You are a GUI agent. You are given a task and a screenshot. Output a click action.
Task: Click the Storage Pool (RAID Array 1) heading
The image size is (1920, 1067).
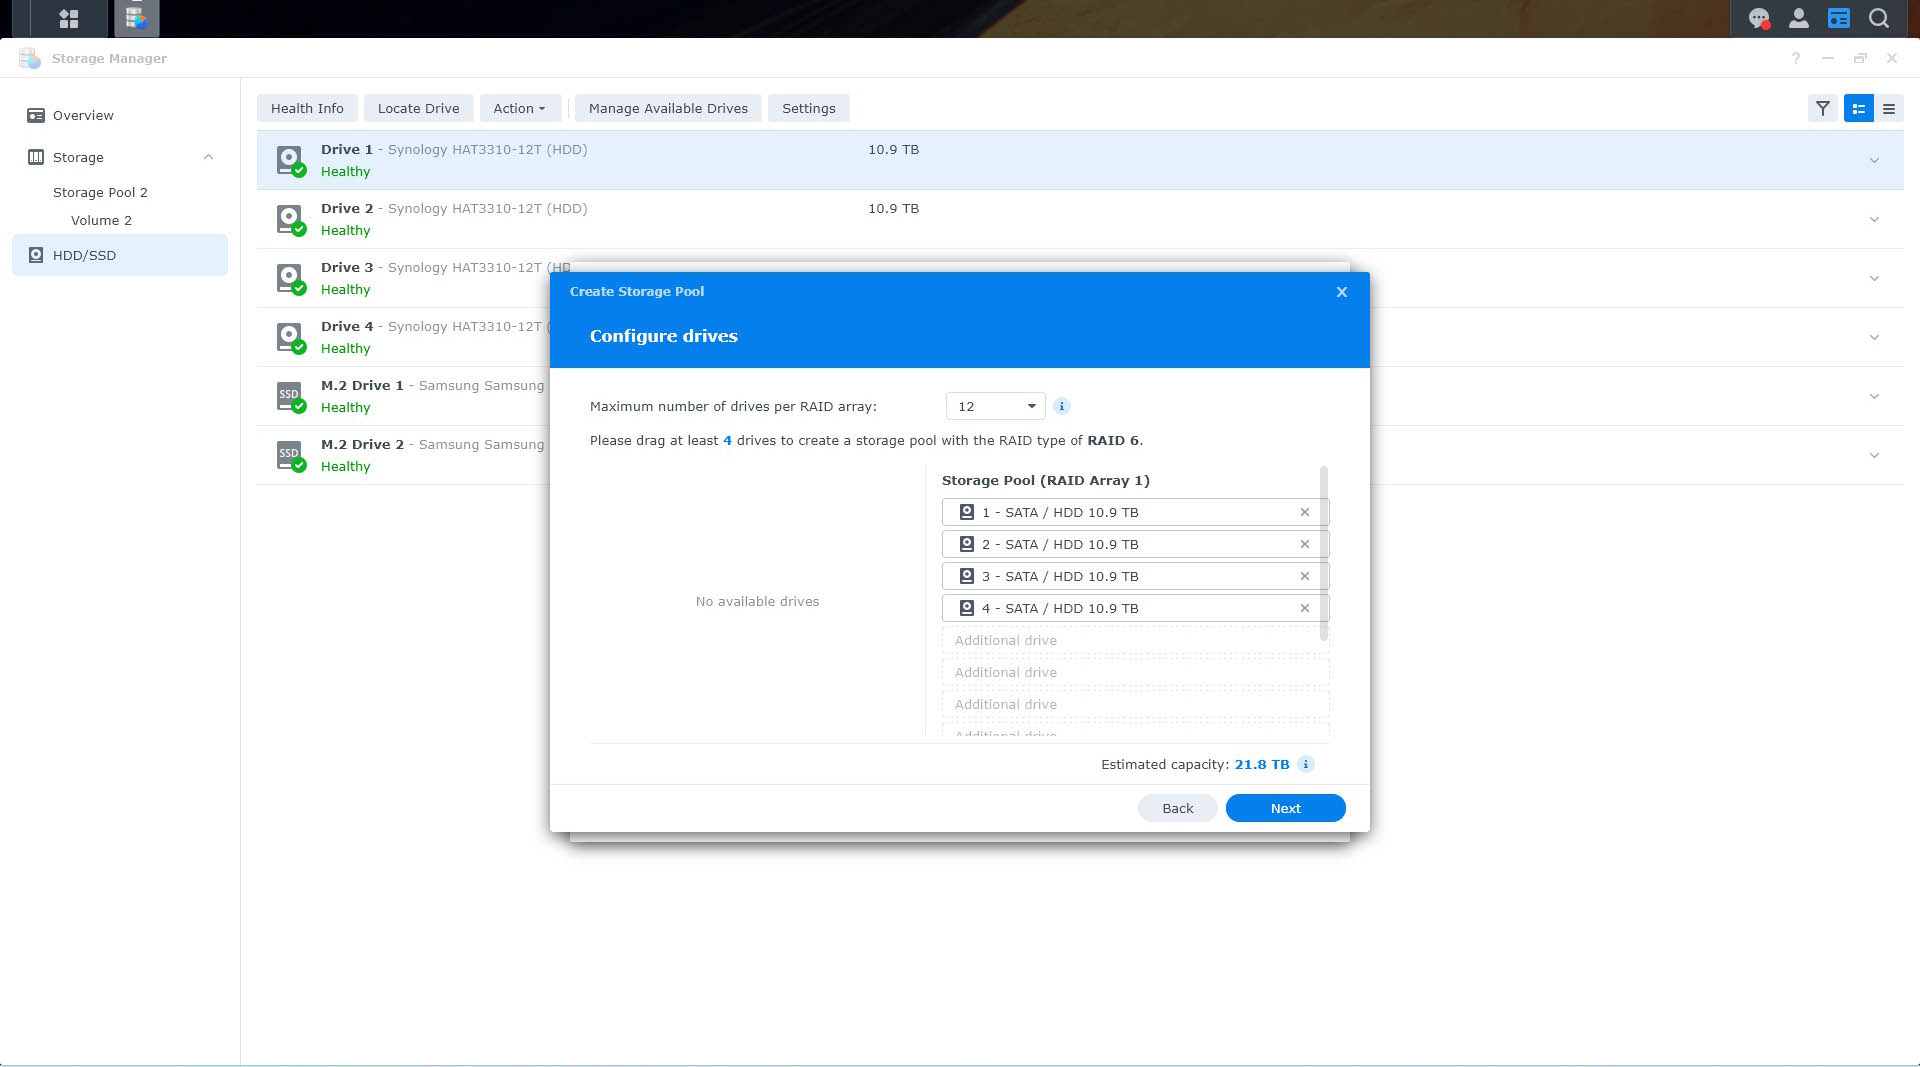pos(1046,480)
